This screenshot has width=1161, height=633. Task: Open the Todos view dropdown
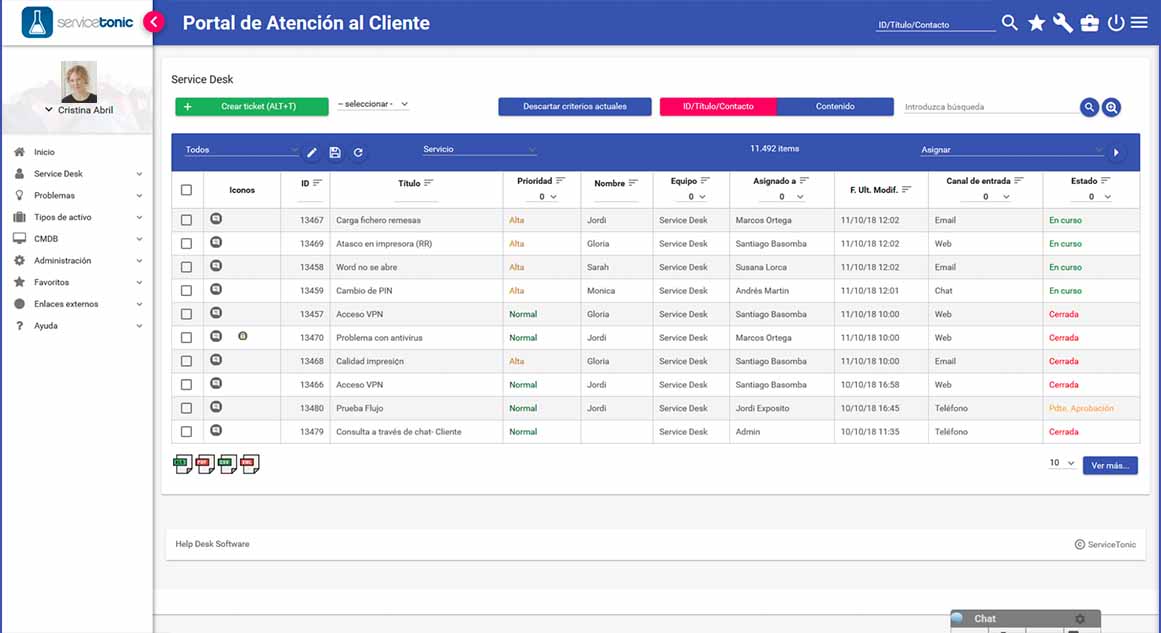pos(241,150)
